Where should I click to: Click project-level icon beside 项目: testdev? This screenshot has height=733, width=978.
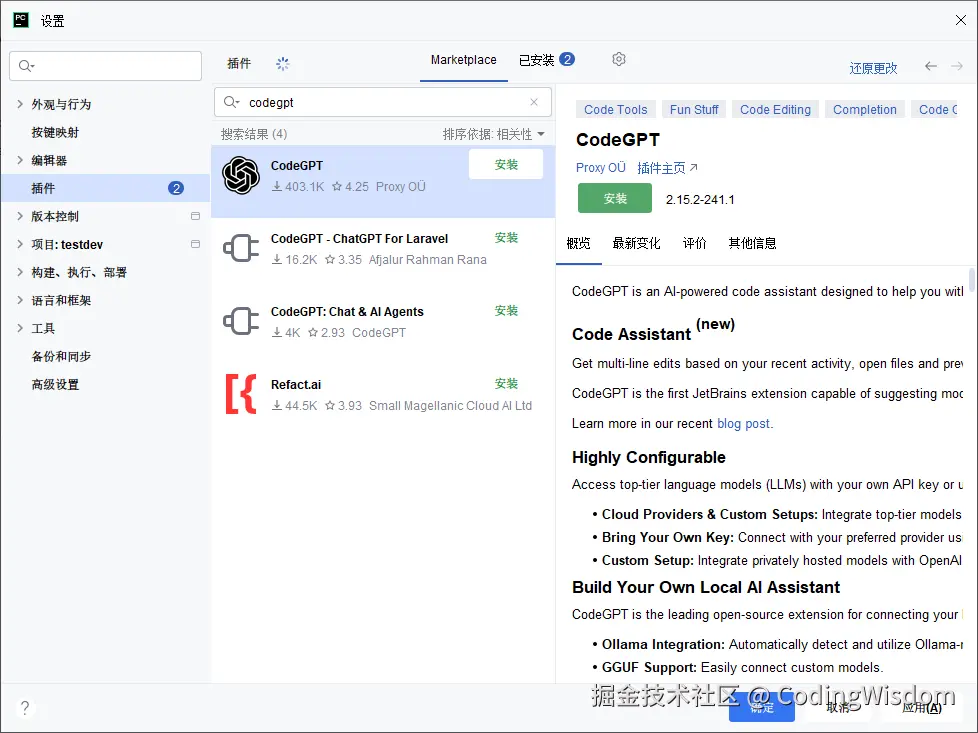tap(195, 244)
